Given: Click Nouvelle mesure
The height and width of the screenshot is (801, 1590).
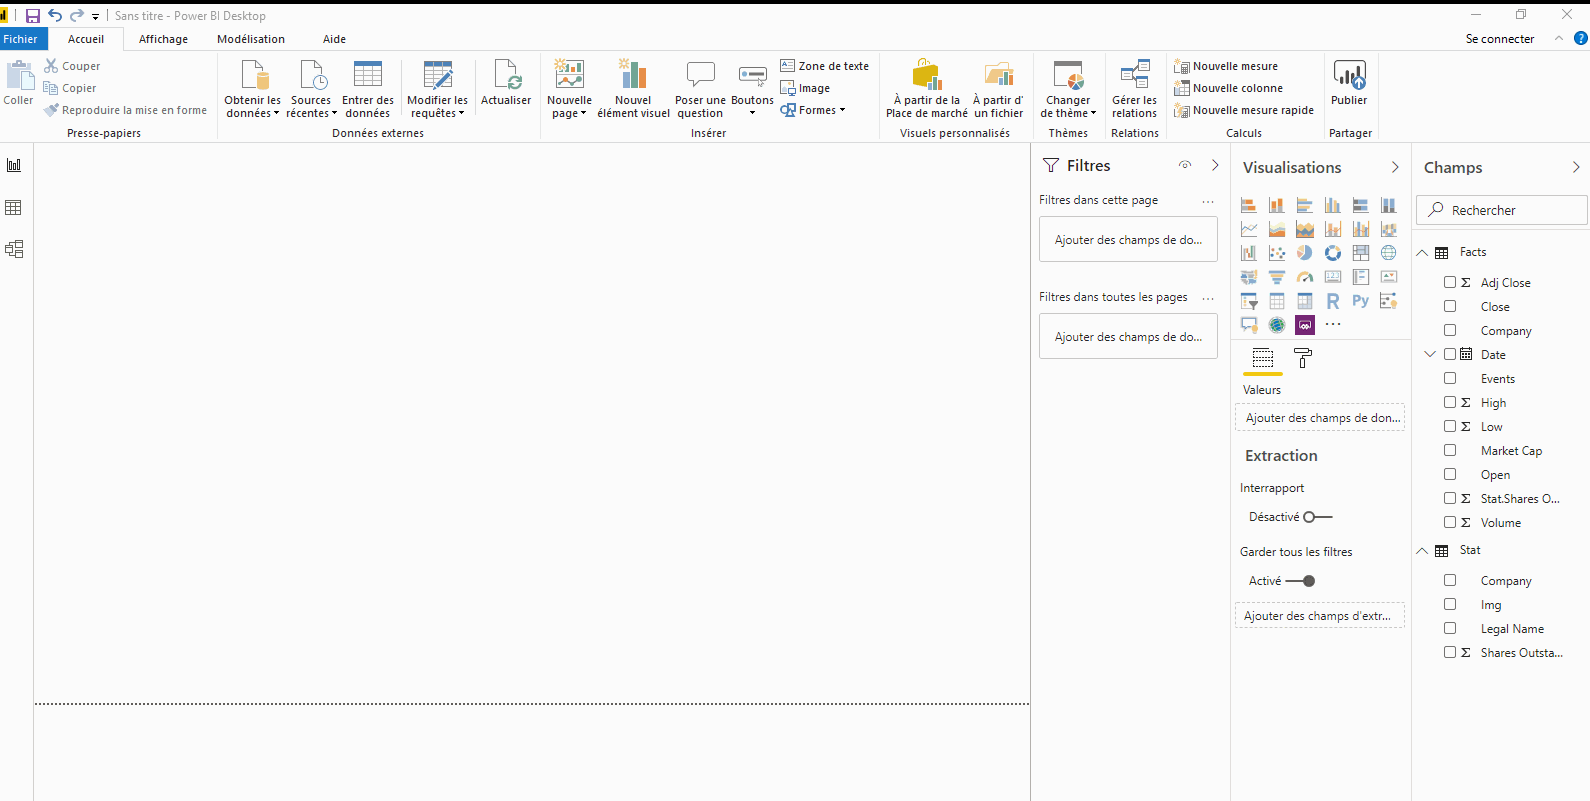Looking at the screenshot, I should click(1226, 66).
